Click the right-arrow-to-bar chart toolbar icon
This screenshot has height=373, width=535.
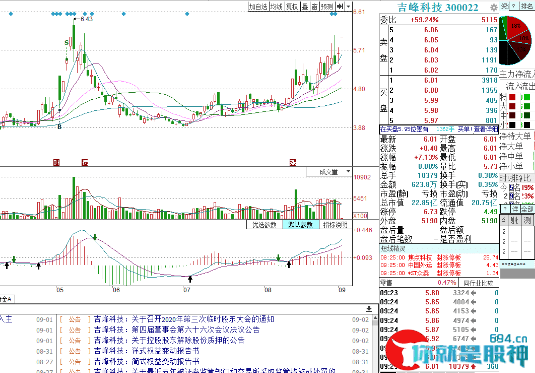(340, 6)
